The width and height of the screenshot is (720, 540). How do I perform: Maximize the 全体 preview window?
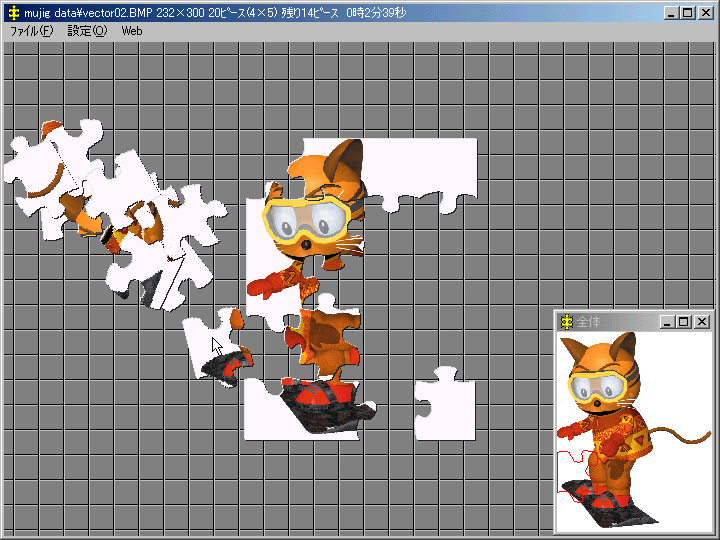(684, 321)
